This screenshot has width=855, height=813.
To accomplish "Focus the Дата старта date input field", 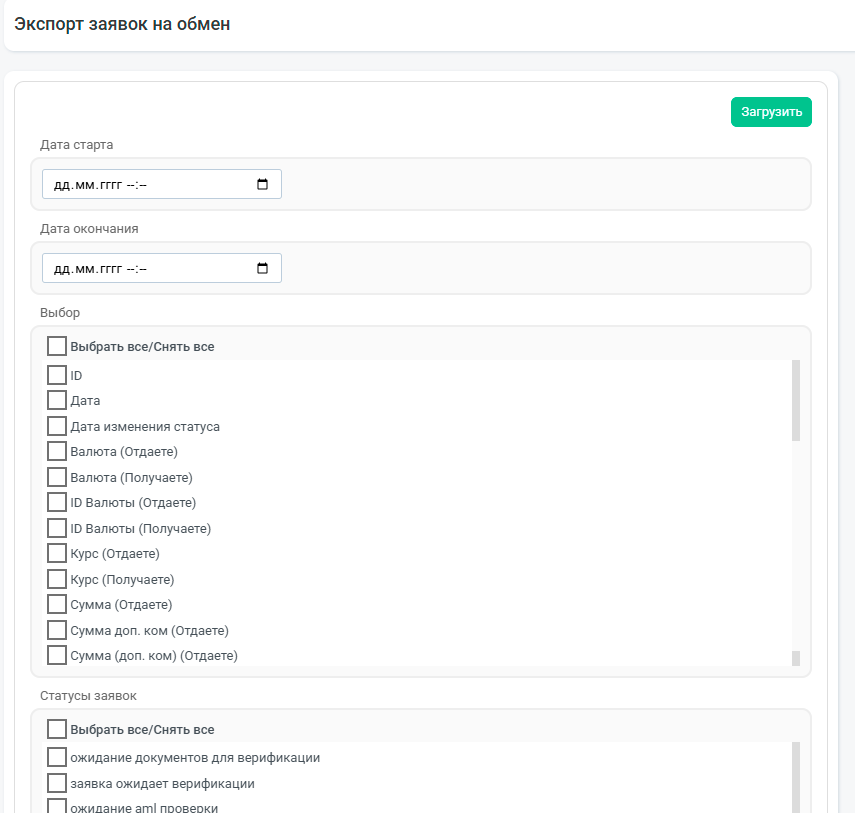I will [162, 184].
